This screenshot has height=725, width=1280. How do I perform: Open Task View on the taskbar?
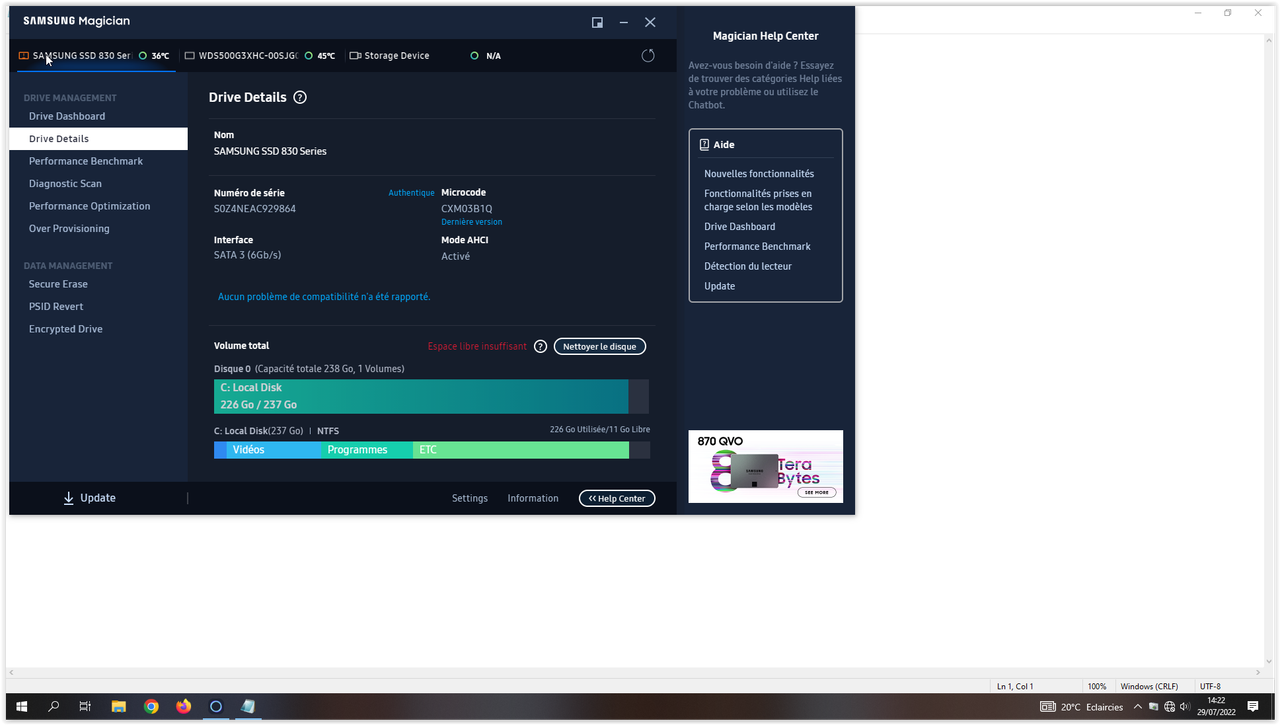[x=85, y=707]
